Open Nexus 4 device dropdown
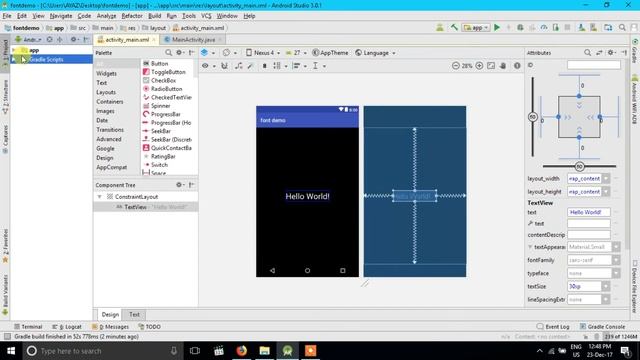 pyautogui.click(x=263, y=53)
